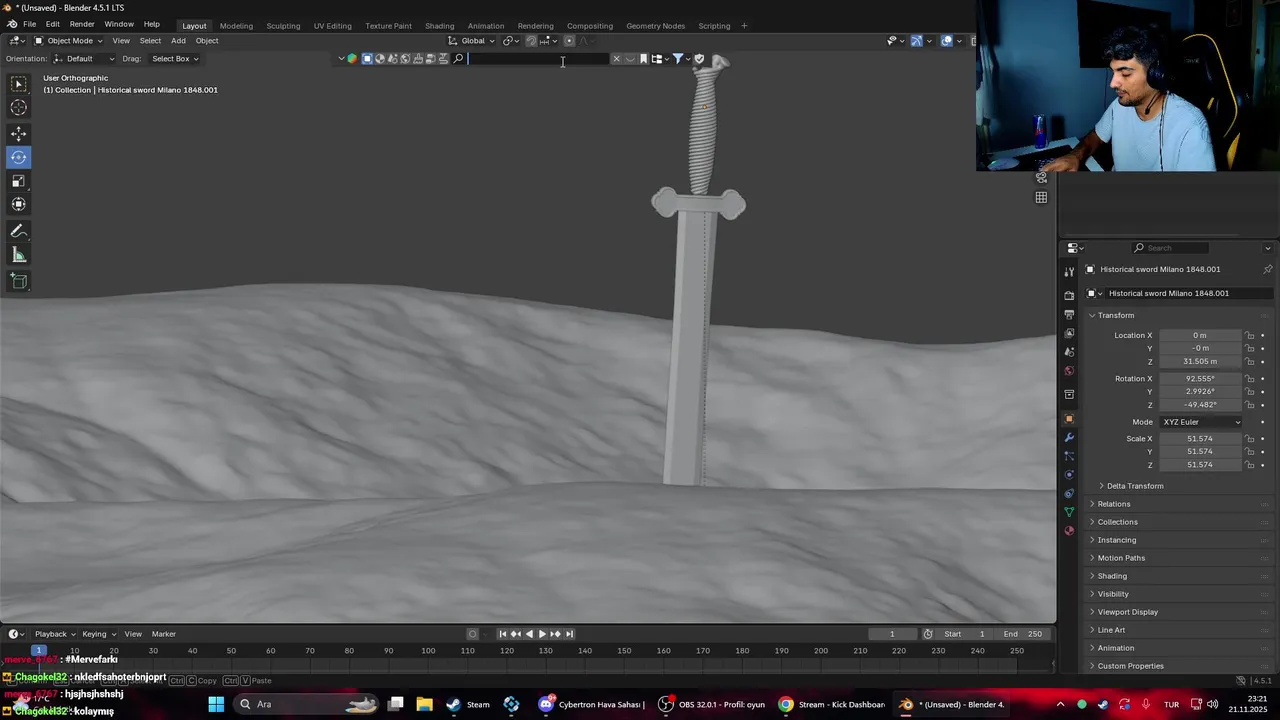
Task: Open the Render menu
Action: tap(82, 25)
